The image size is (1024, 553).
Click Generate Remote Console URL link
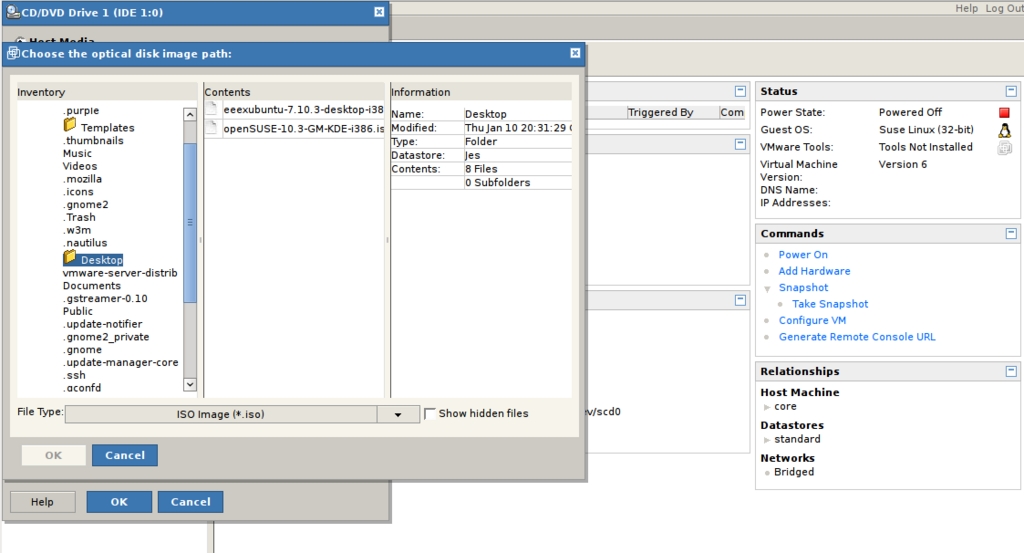[x=857, y=337]
